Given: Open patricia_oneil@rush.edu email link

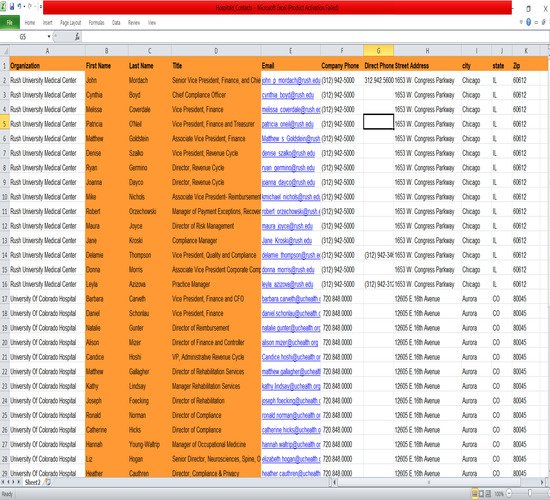Looking at the screenshot, I should tap(287, 124).
